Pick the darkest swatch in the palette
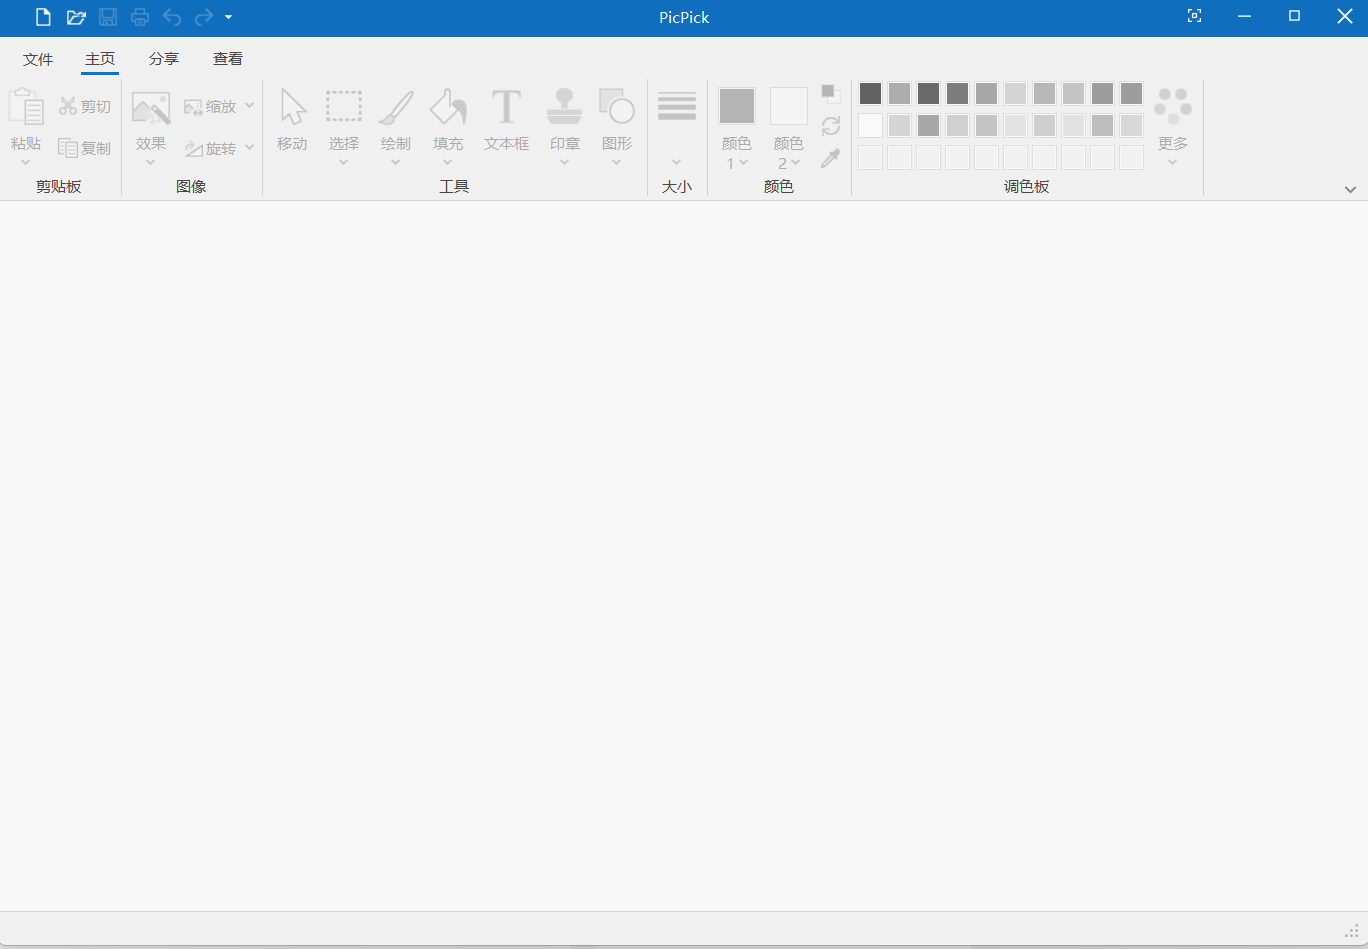The width and height of the screenshot is (1368, 949). [x=870, y=93]
